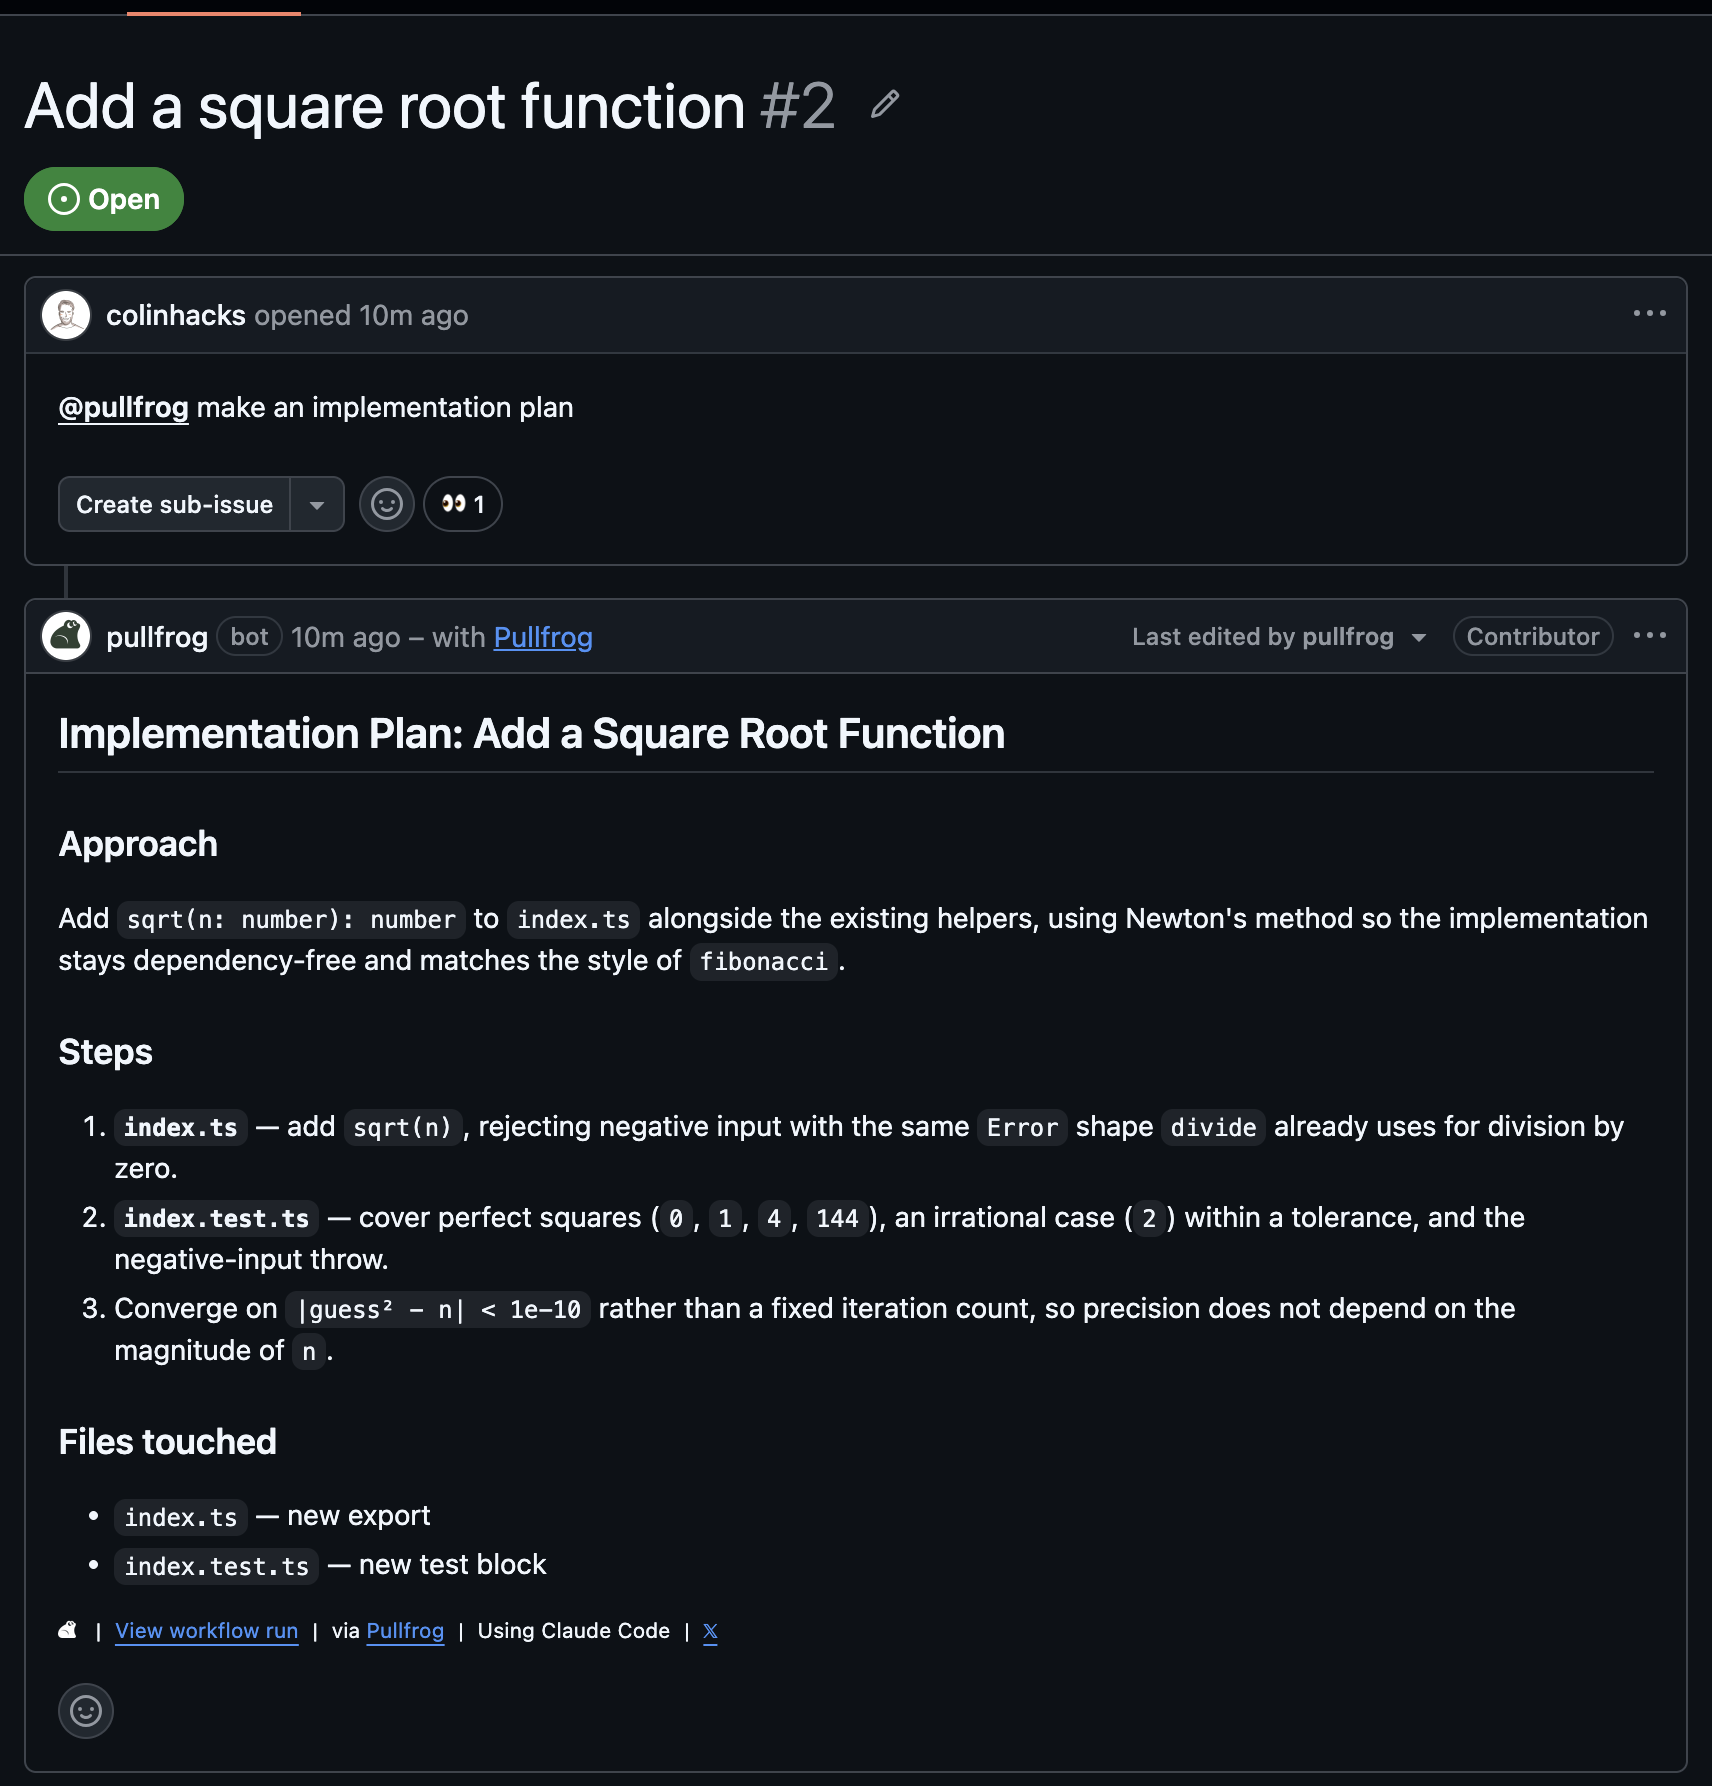Toggle the eyes reaction with count 1
This screenshot has height=1786, width=1712.
(x=463, y=504)
